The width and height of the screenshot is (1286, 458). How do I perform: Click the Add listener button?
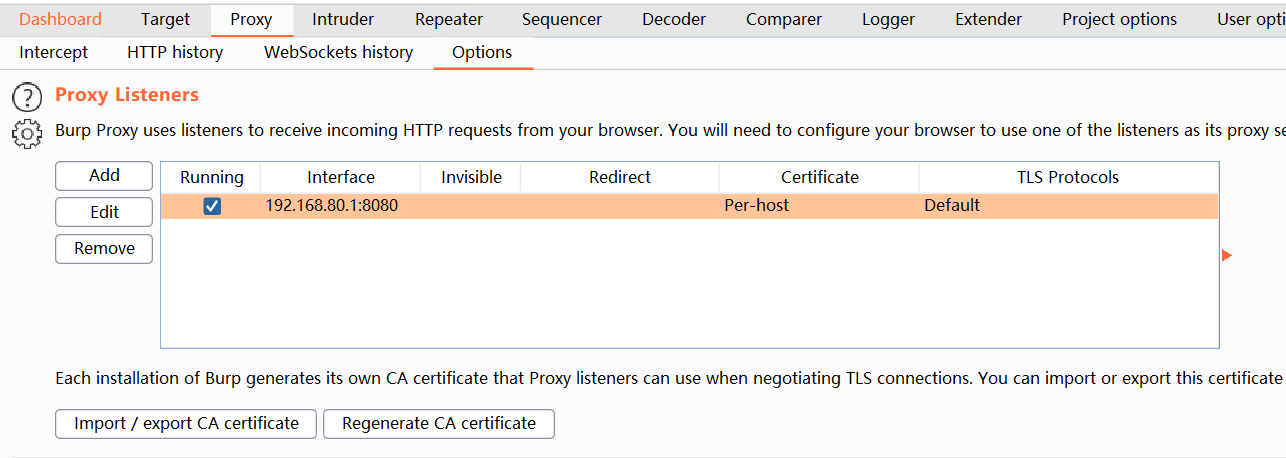(x=104, y=176)
